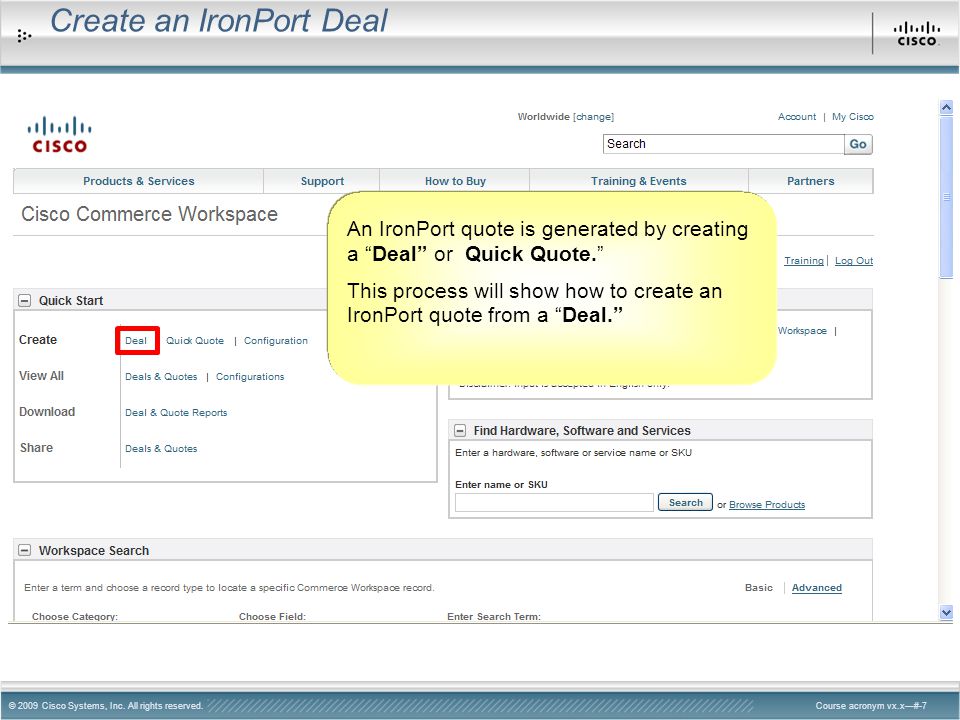Click the Log Out link
Viewport: 960px width, 720px height.
[x=853, y=261]
